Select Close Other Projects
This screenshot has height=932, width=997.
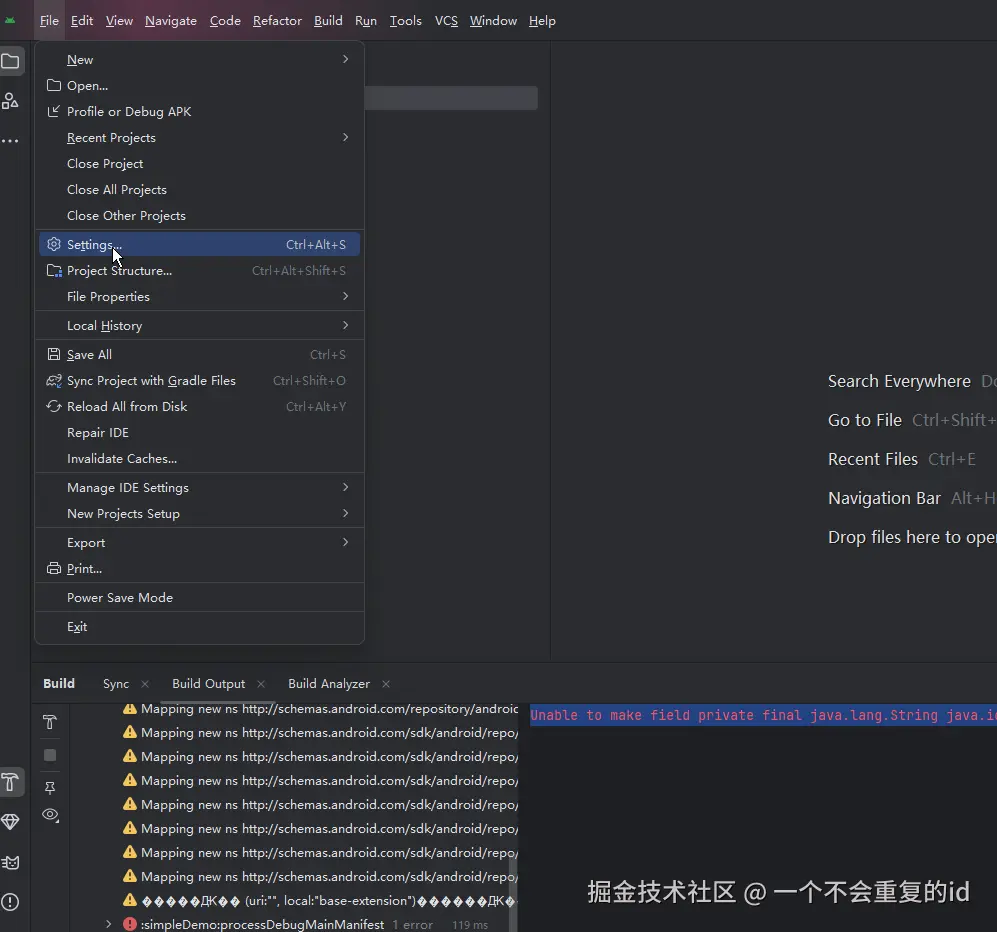[200, 216]
